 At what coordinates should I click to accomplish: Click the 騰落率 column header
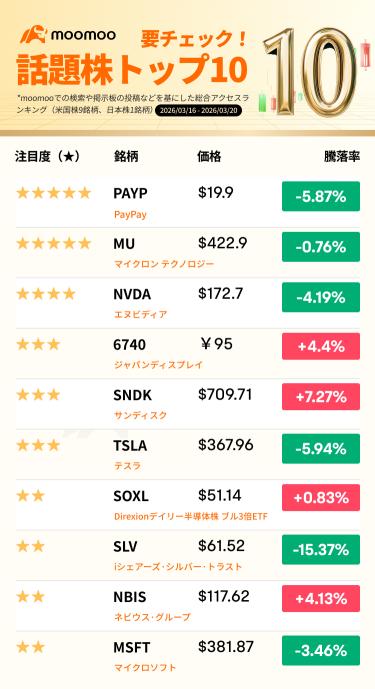(342, 156)
